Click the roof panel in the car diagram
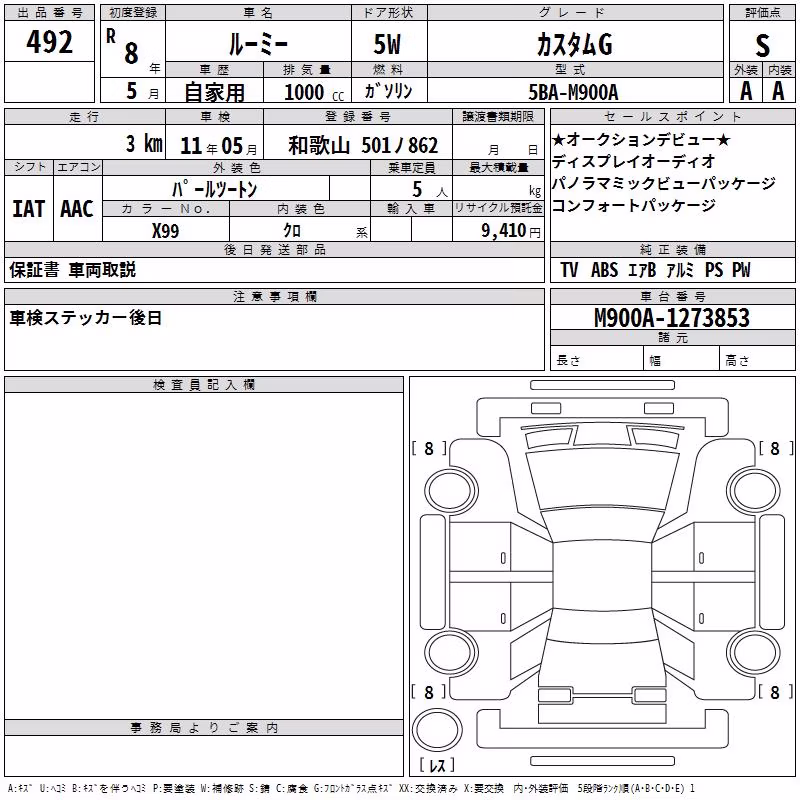 (602, 576)
